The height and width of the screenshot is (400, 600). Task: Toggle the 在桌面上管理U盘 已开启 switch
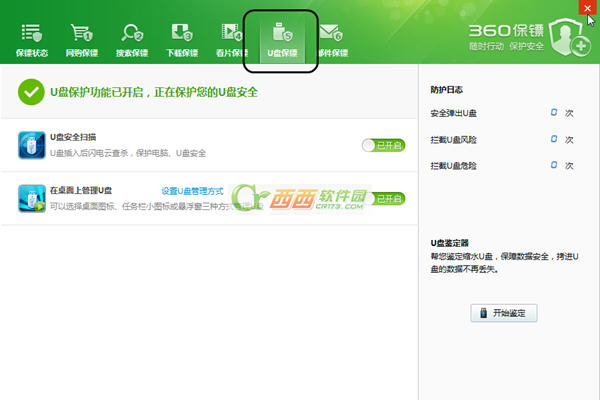click(388, 198)
